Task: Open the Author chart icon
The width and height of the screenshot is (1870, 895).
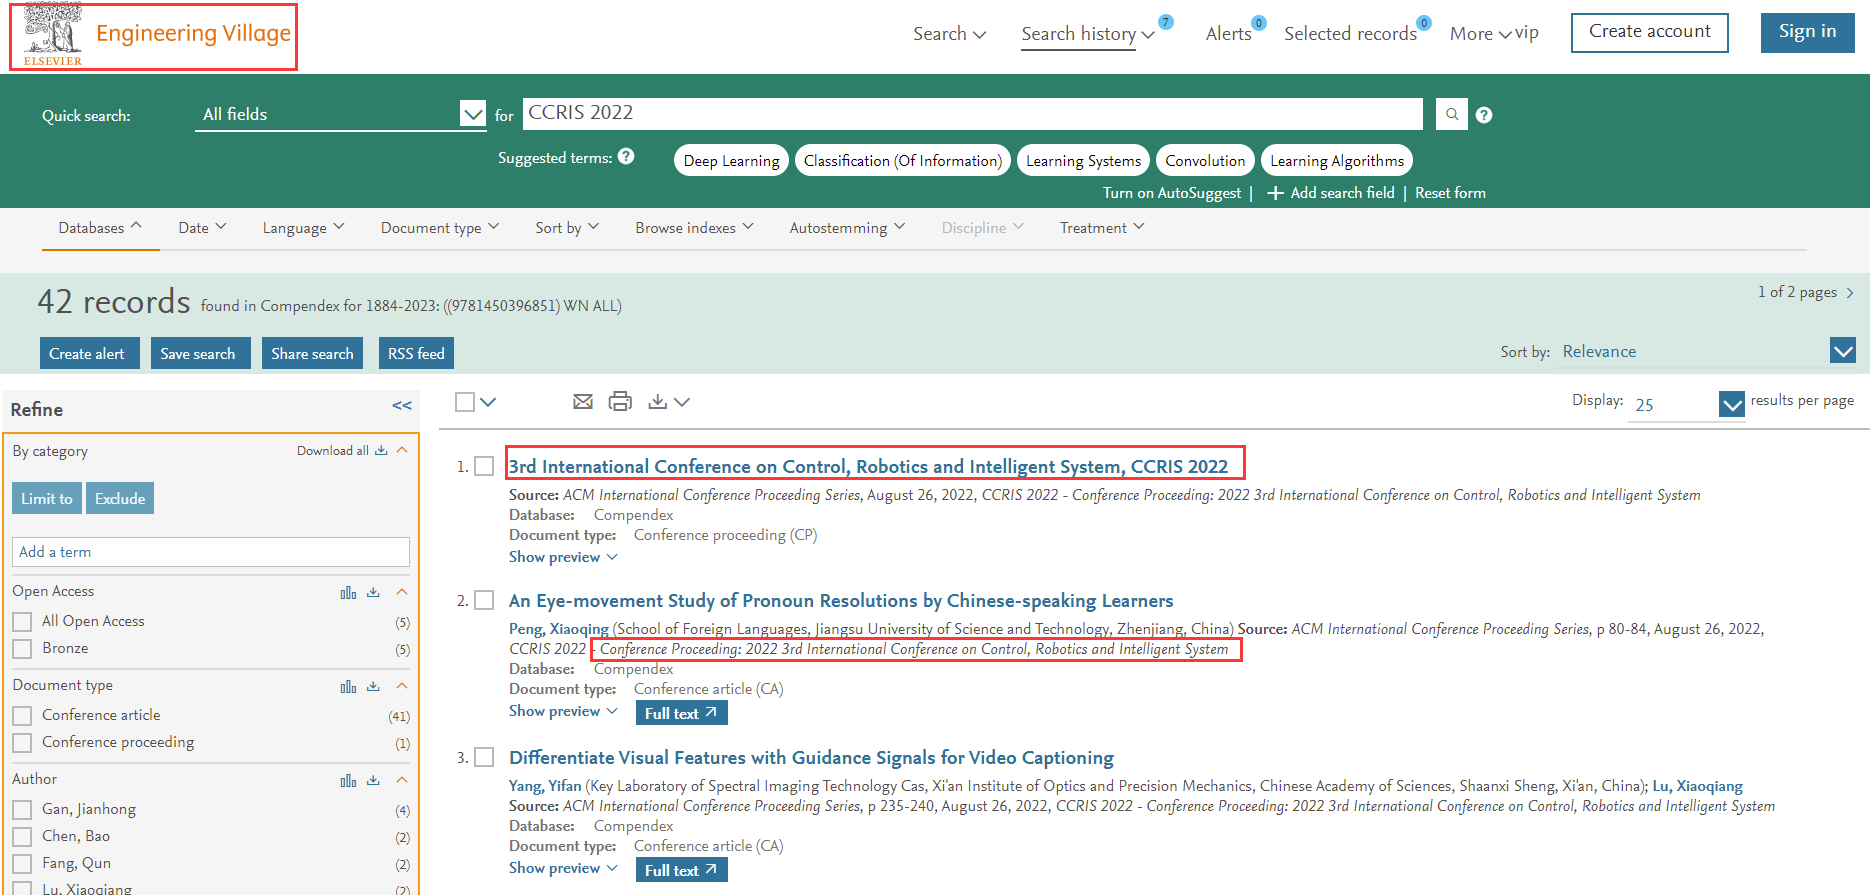Action: click(348, 781)
